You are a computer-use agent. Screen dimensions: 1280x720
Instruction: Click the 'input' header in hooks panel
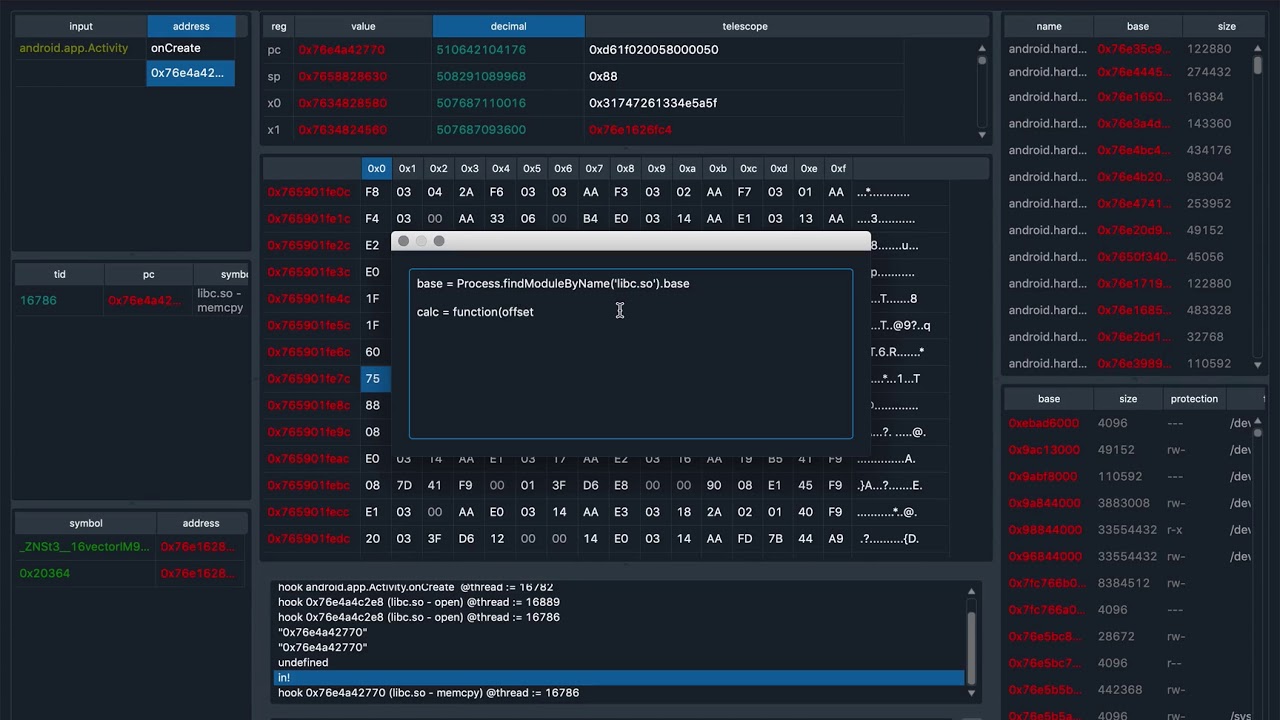pos(81,26)
